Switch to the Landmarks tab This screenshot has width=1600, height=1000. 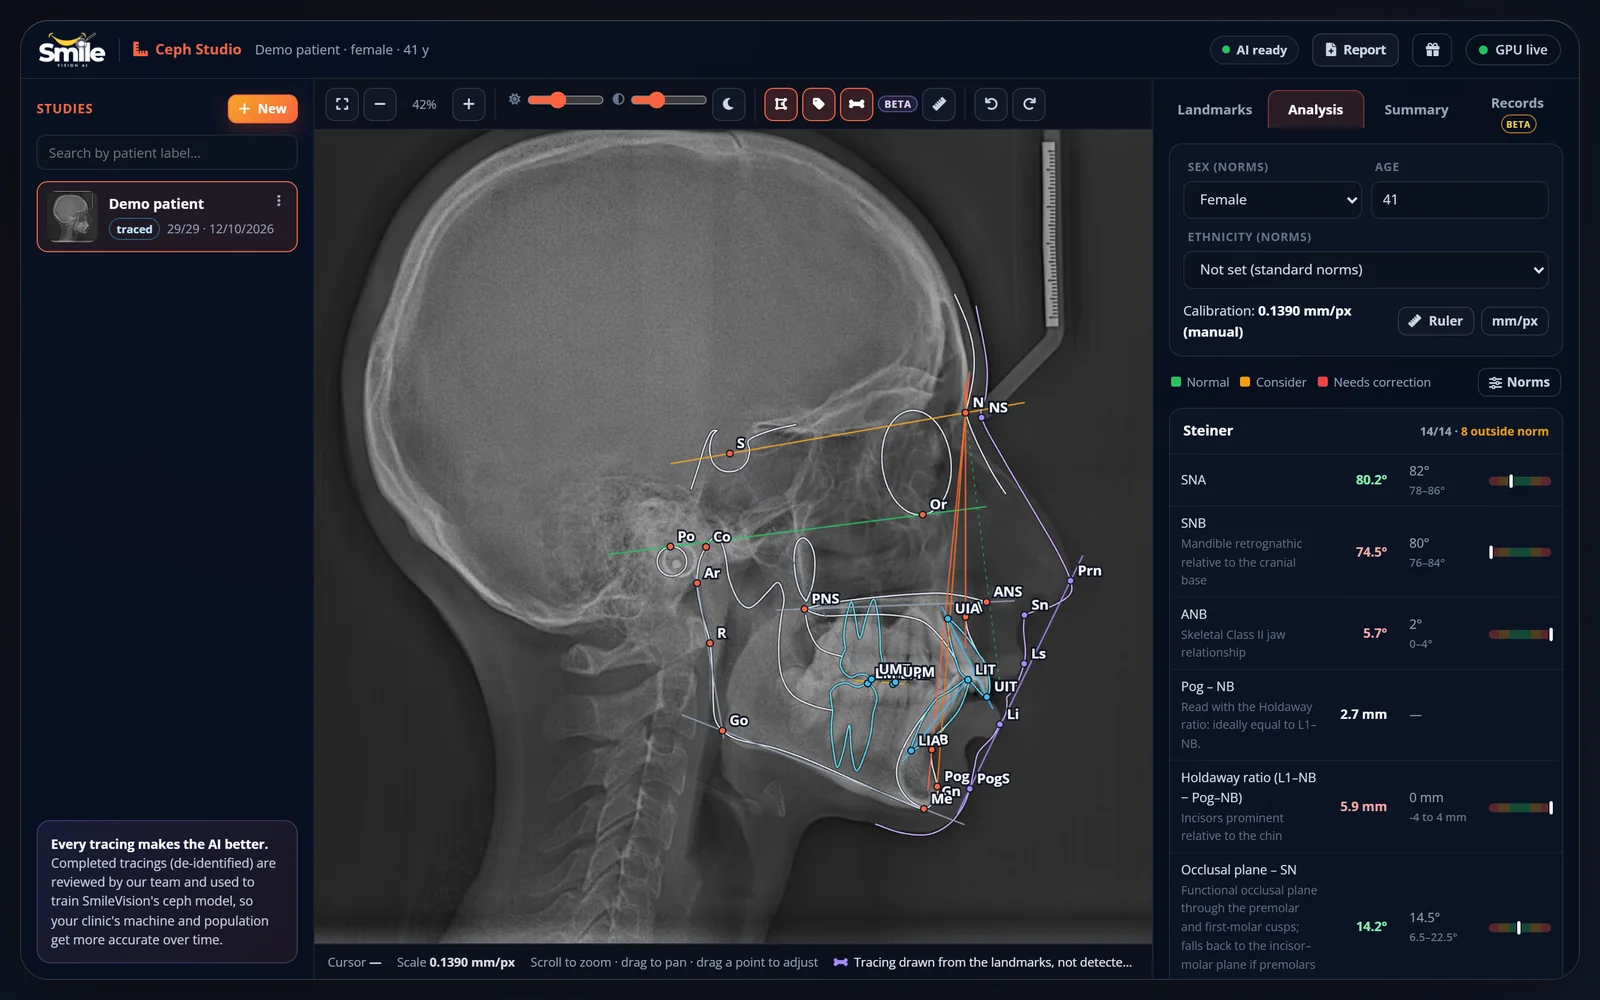[x=1214, y=110]
